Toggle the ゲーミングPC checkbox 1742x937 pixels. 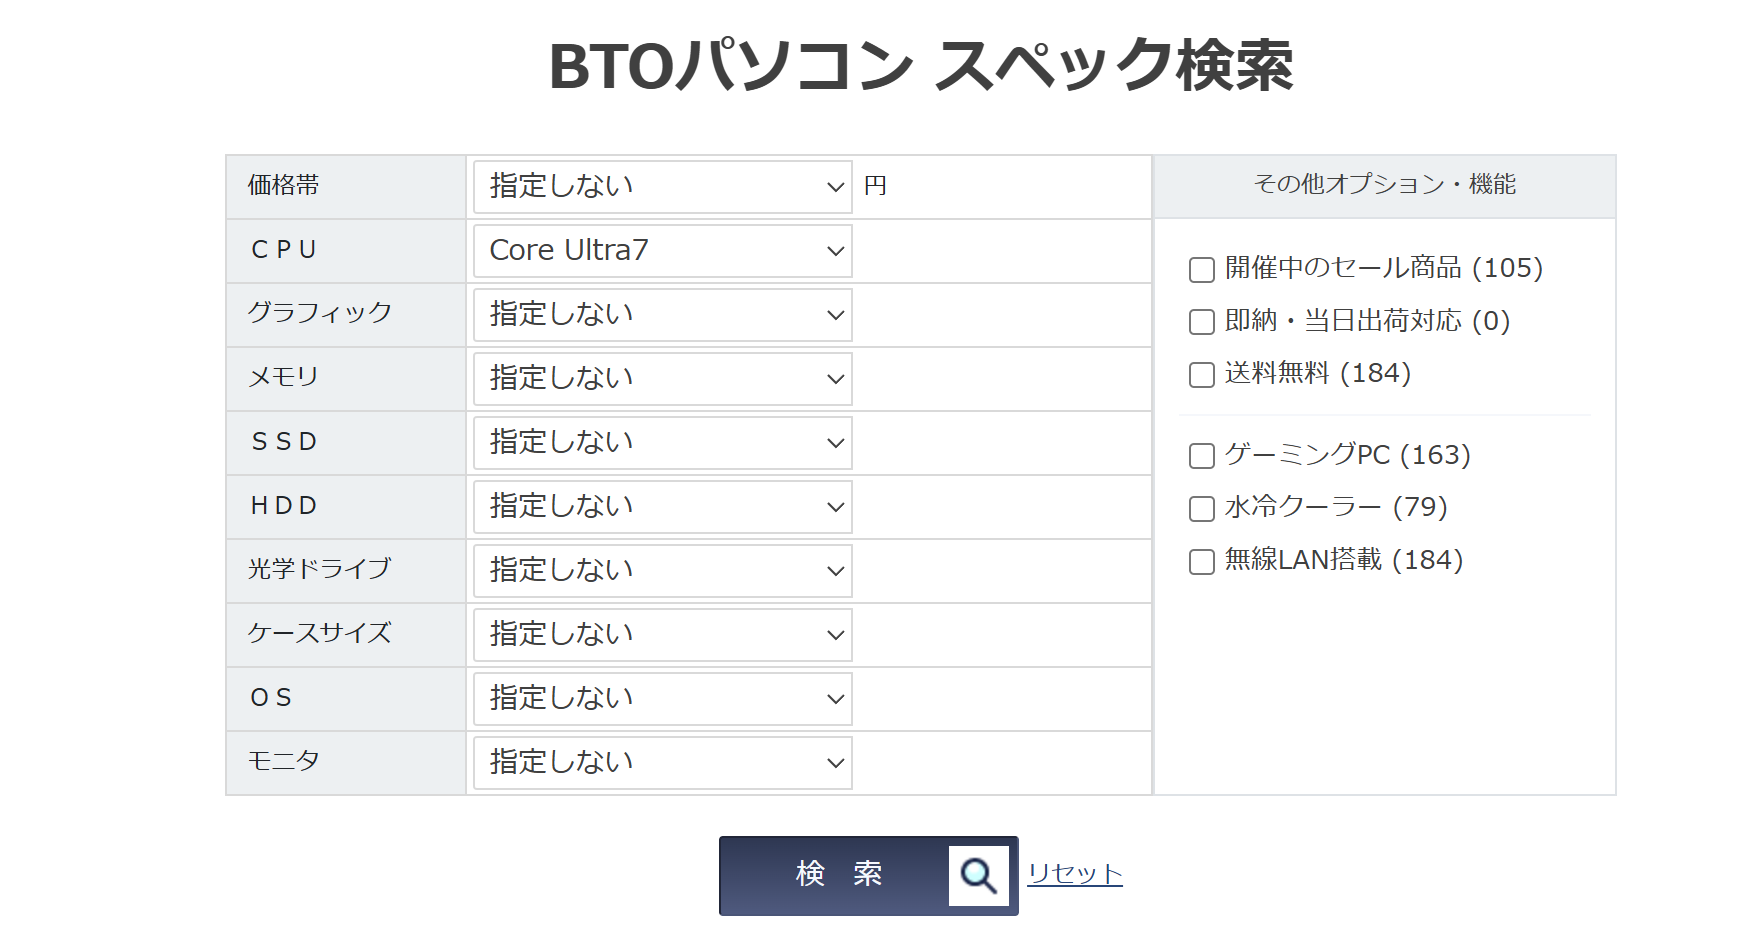coord(1202,456)
